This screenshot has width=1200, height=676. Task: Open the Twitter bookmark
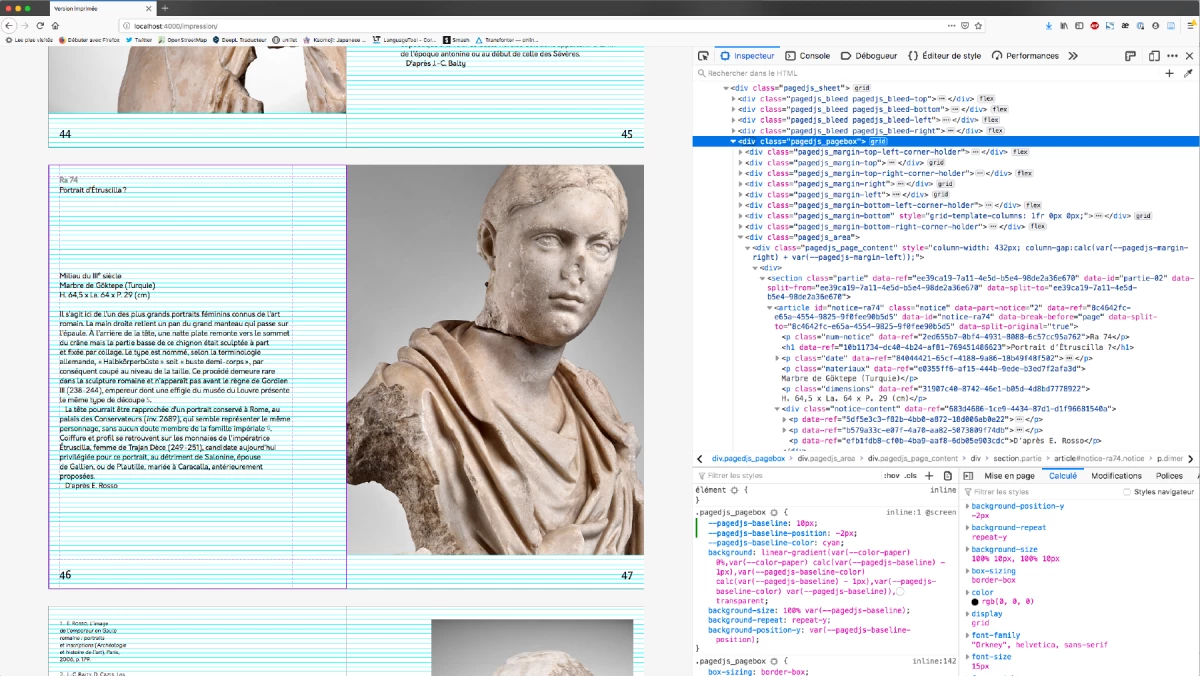pyautogui.click(x=137, y=40)
